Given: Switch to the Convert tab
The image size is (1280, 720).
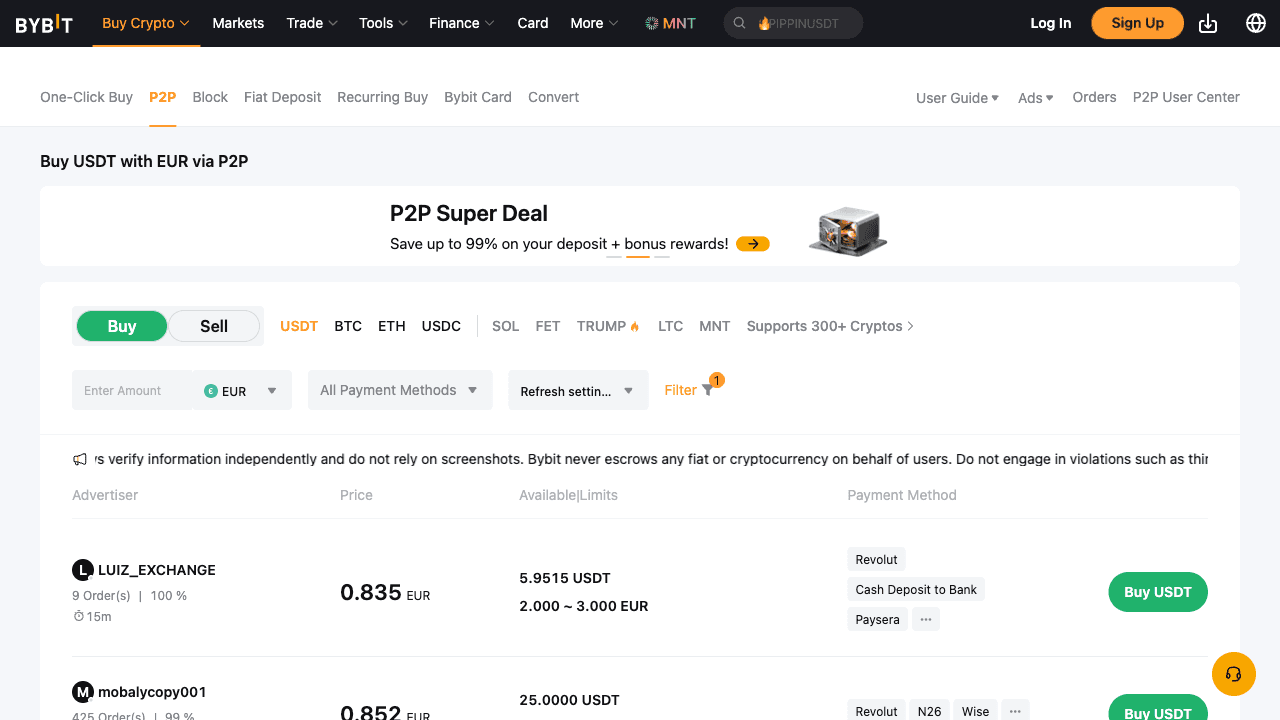Looking at the screenshot, I should 554,97.
